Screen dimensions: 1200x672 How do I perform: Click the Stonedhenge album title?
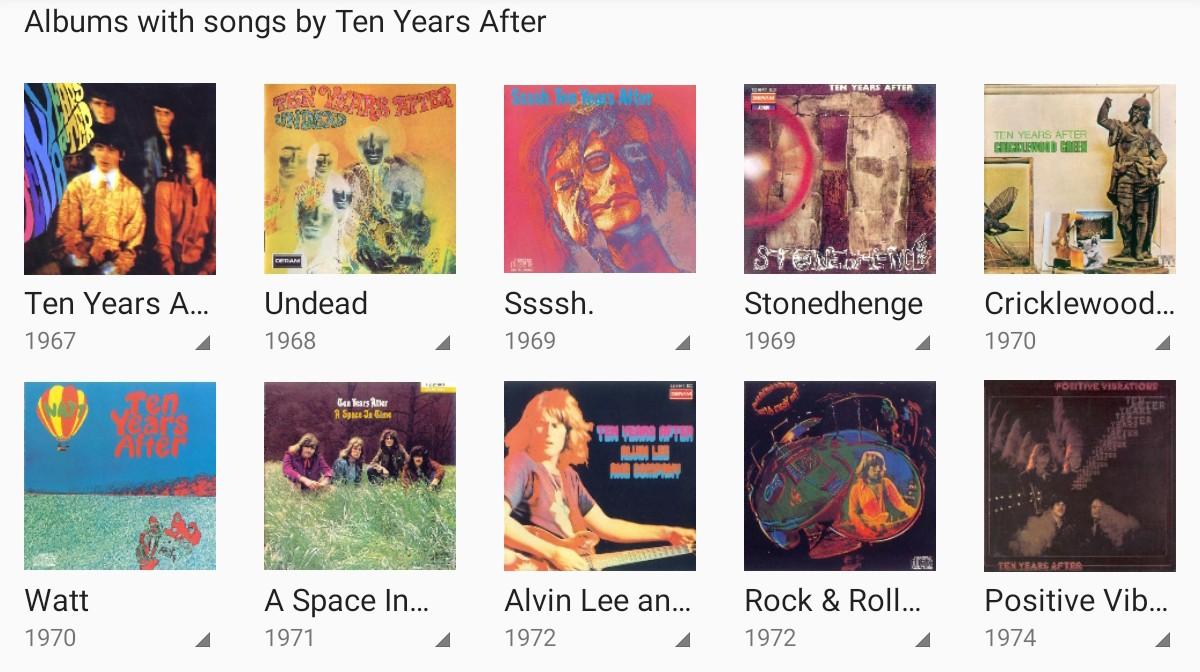click(833, 304)
